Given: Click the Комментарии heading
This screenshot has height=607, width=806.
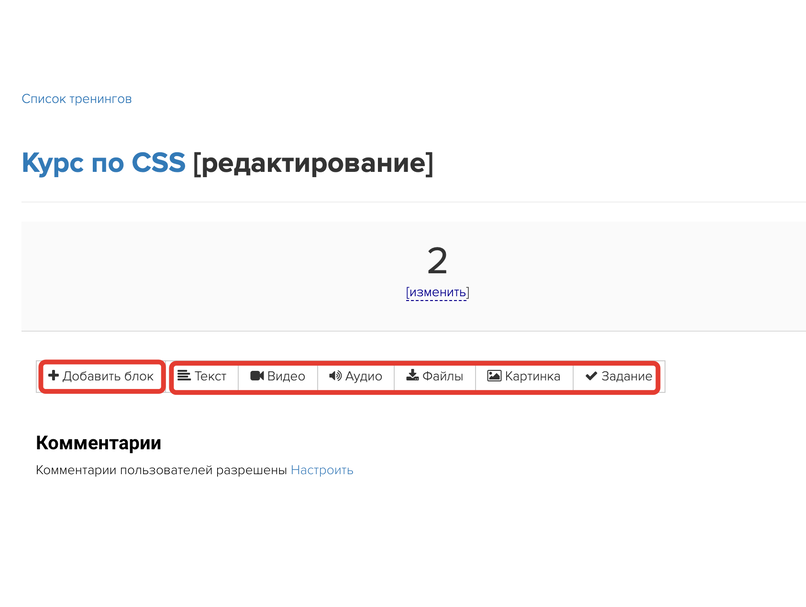Looking at the screenshot, I should [99, 443].
